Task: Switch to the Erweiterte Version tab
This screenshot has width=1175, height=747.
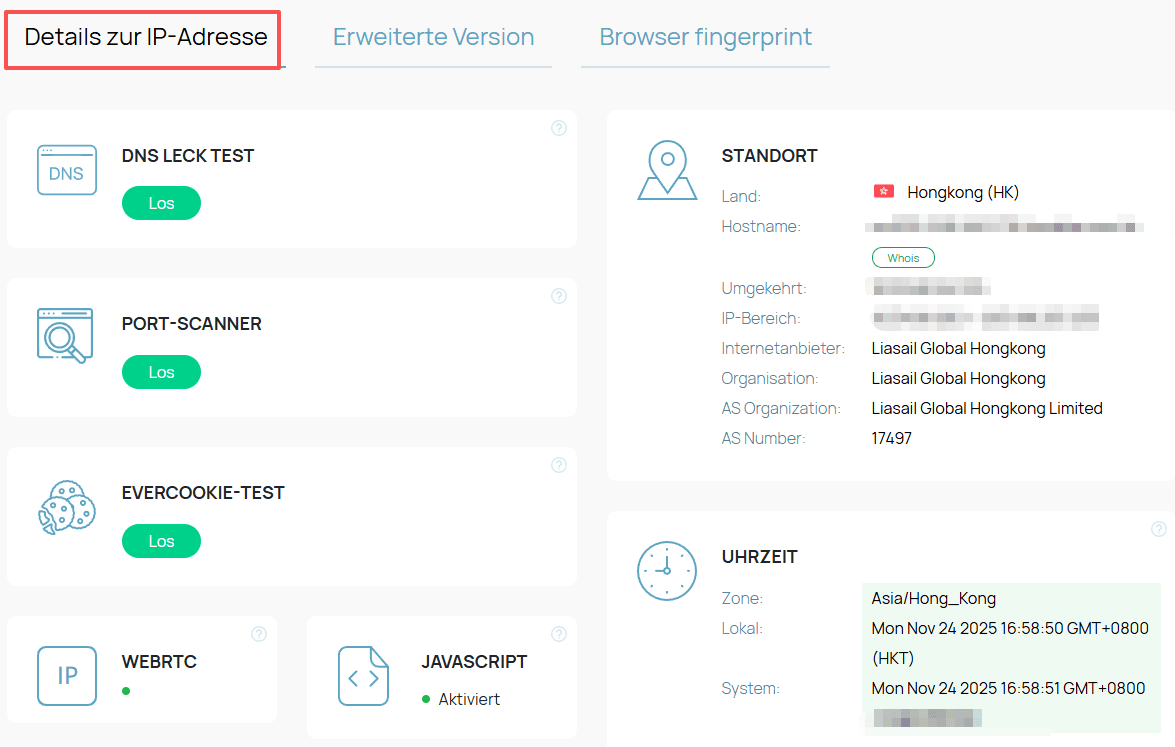Action: (x=433, y=38)
